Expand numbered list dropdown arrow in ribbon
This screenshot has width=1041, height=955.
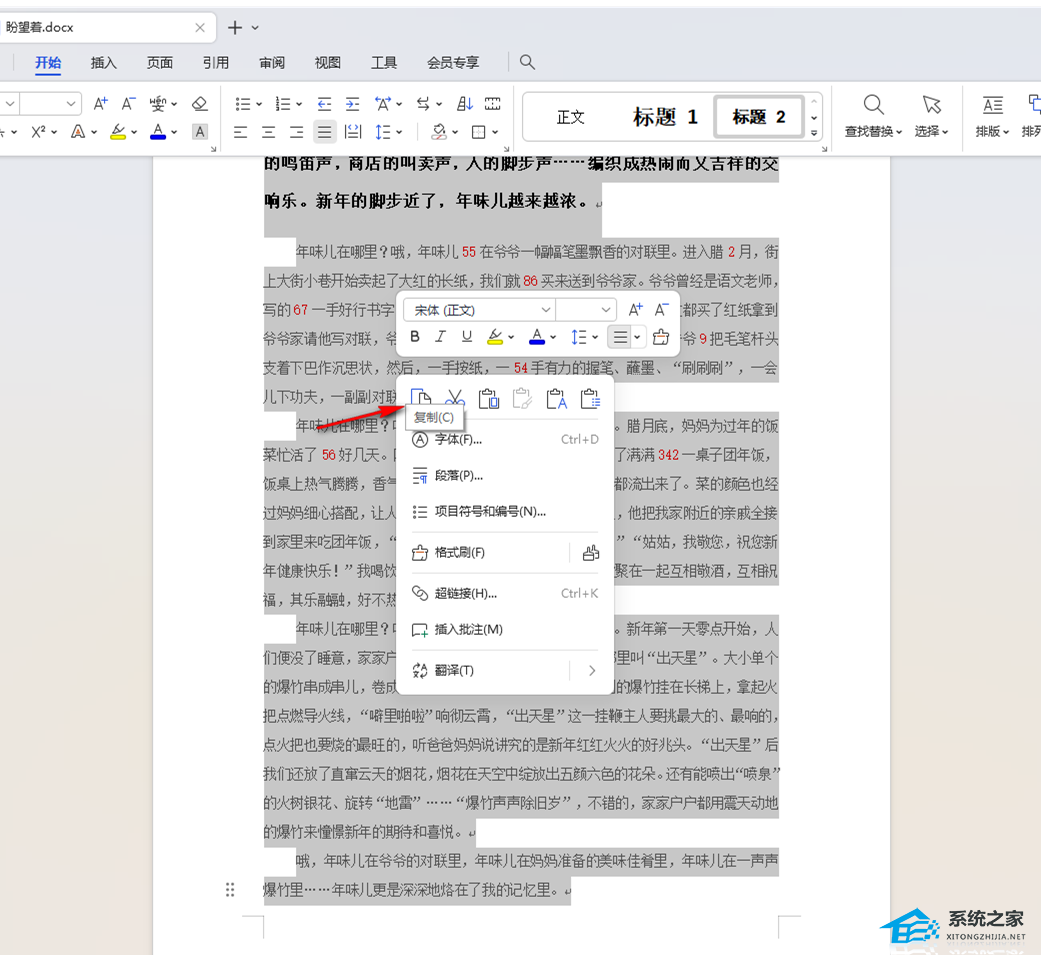pos(299,104)
